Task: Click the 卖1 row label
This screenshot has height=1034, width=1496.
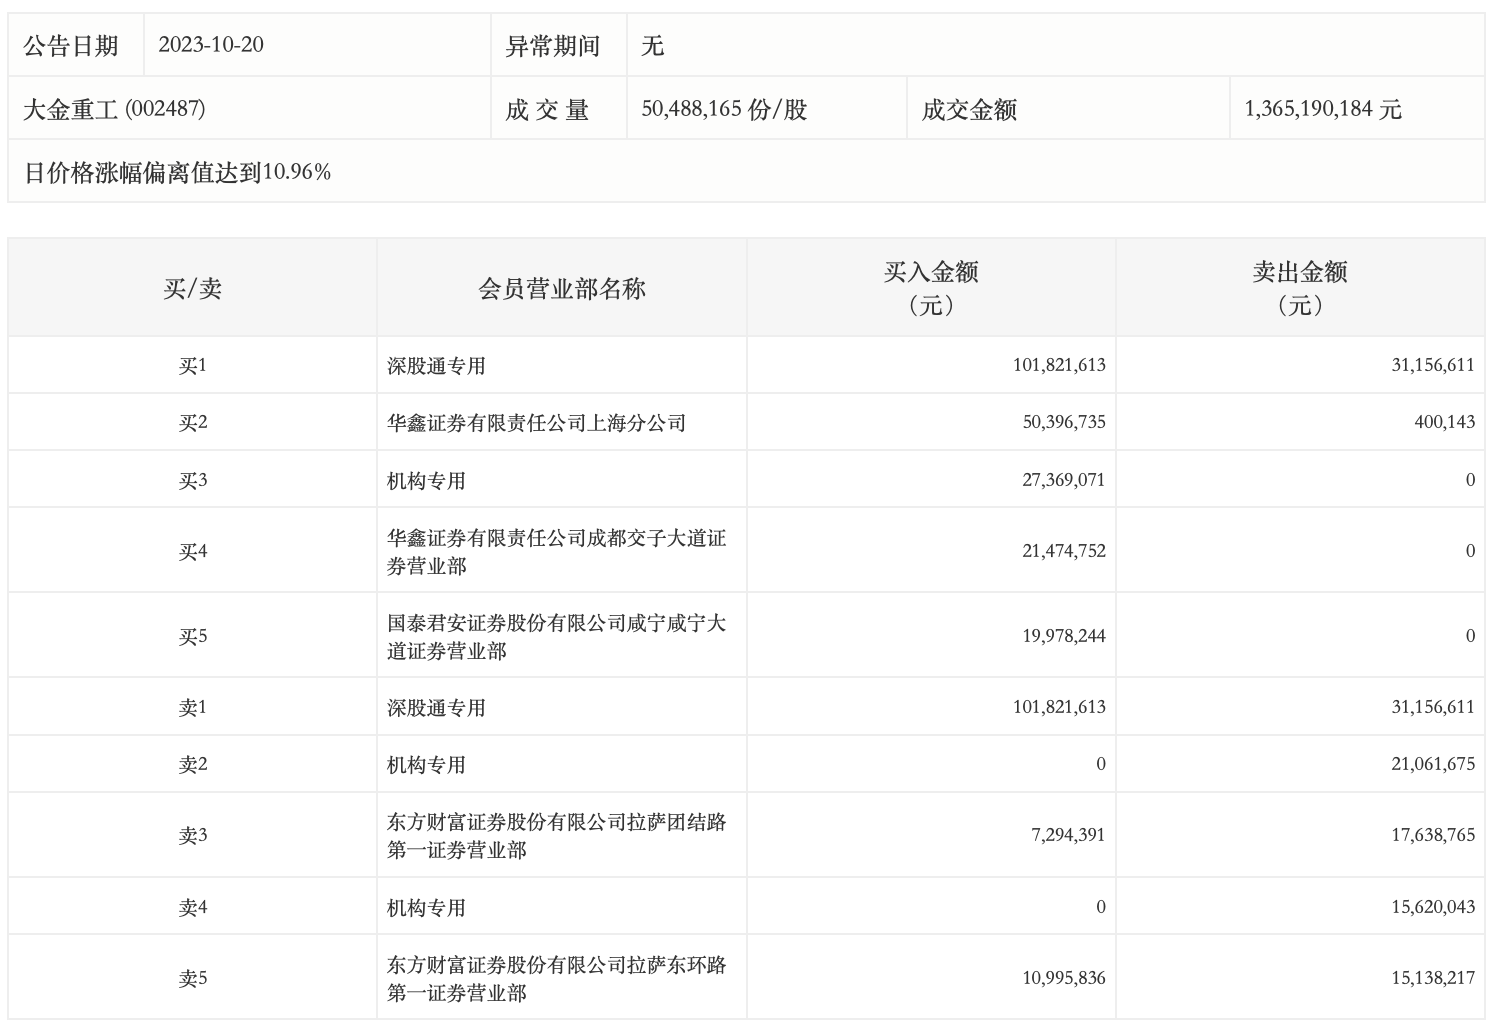Action: (x=192, y=708)
